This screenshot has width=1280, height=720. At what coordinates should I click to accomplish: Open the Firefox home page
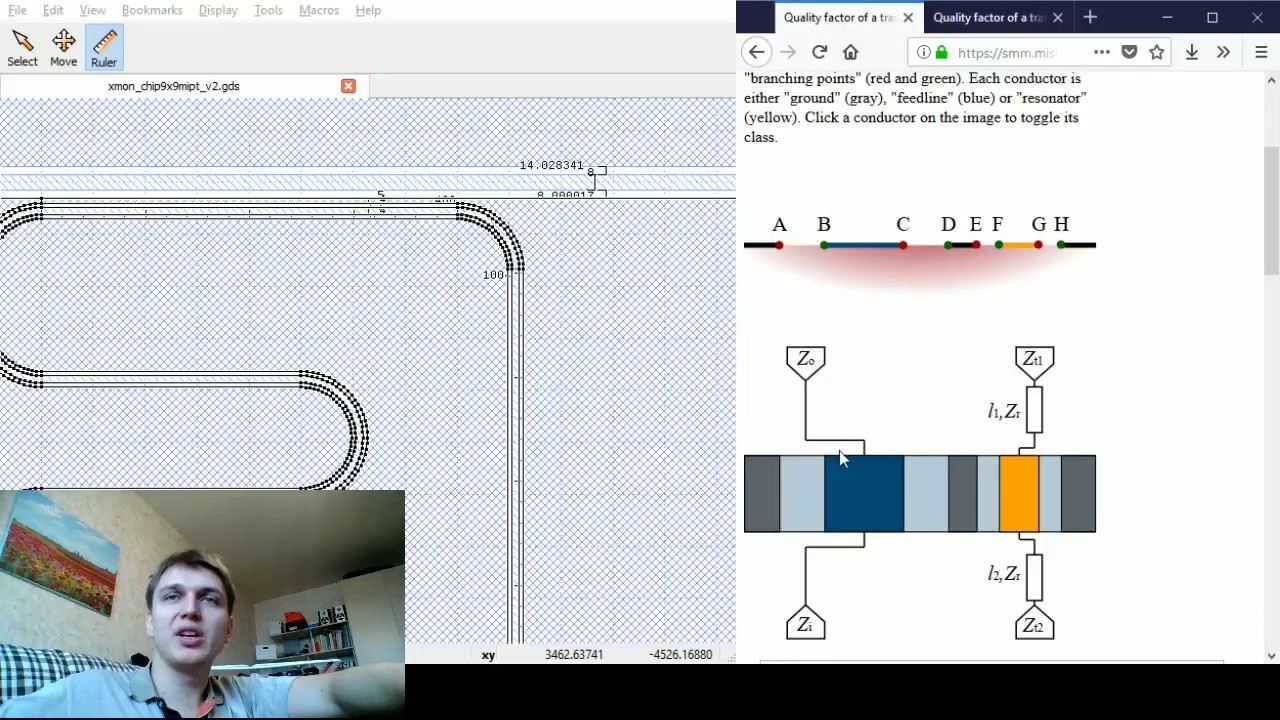coord(851,52)
